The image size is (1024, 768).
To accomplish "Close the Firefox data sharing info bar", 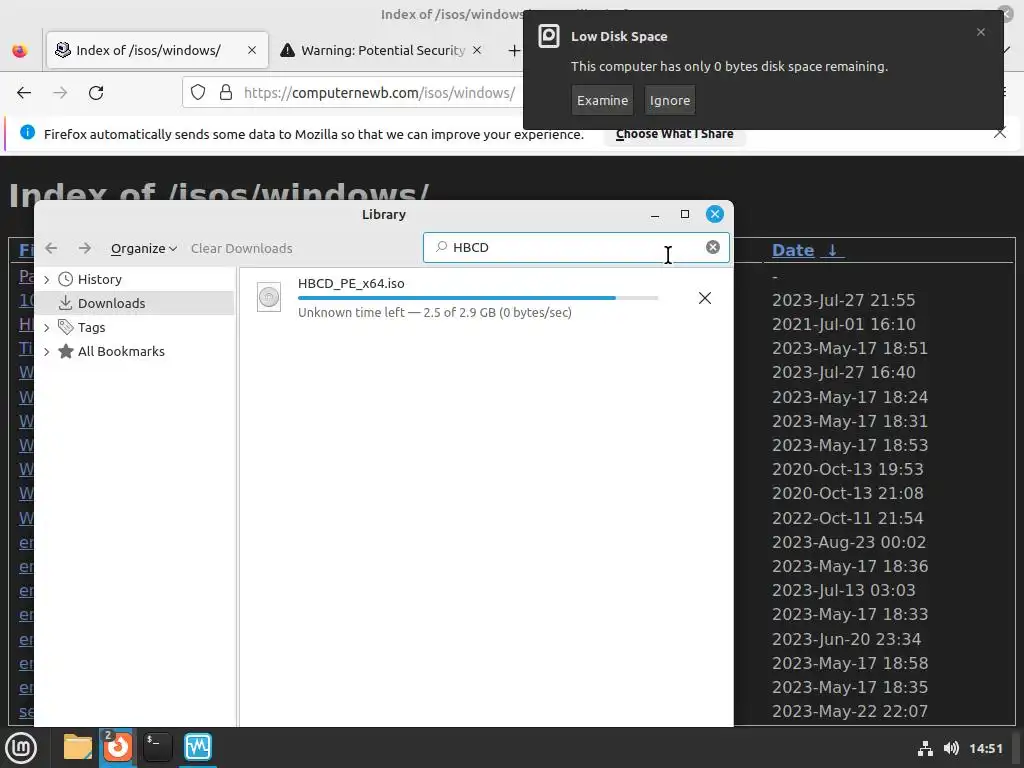I will 1000,133.
